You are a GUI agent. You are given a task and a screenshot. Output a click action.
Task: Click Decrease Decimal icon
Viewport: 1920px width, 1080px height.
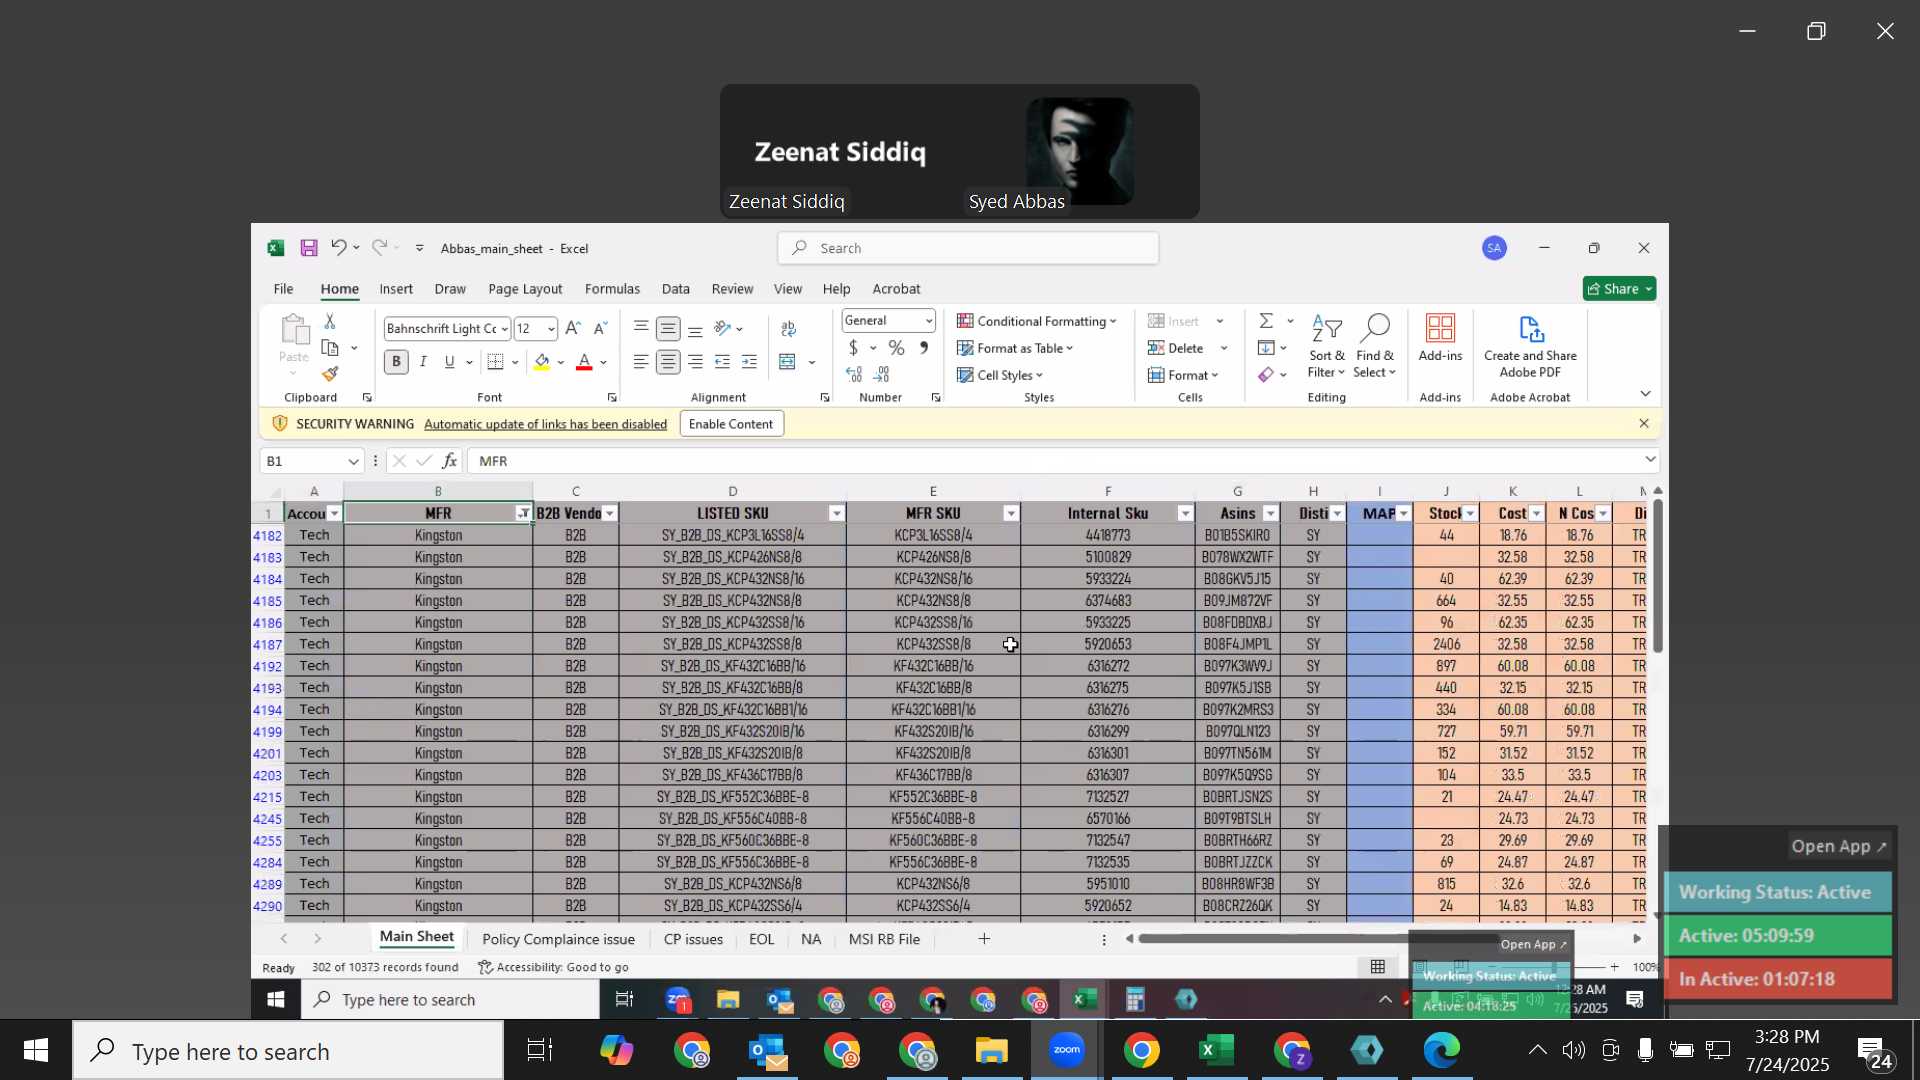[882, 374]
